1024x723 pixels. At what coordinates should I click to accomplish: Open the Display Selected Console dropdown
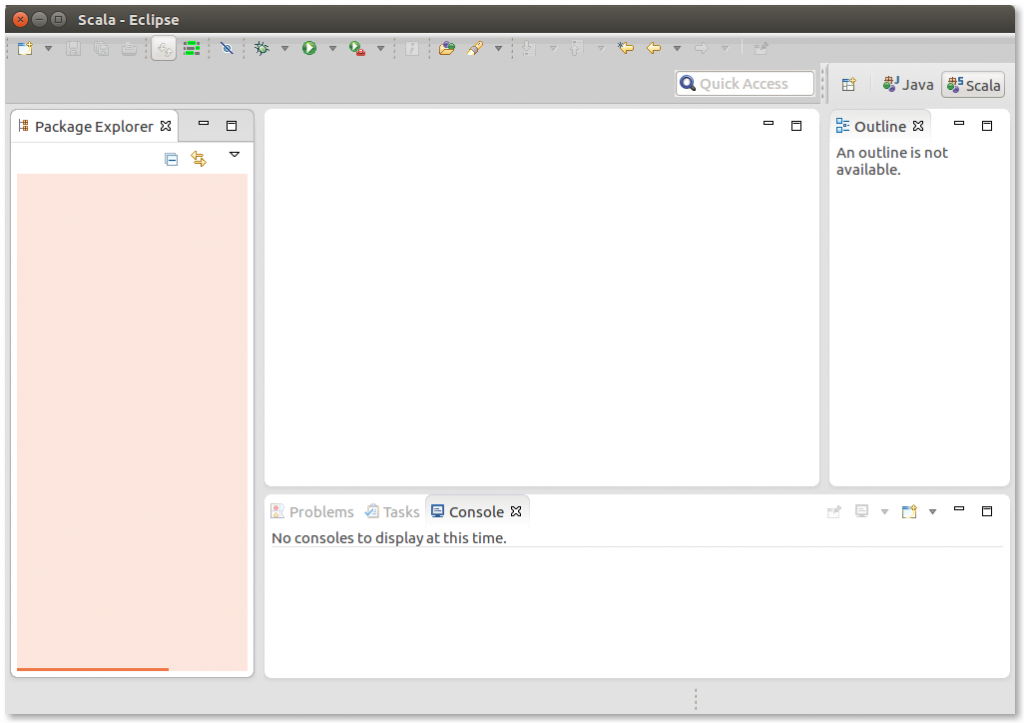click(x=885, y=512)
